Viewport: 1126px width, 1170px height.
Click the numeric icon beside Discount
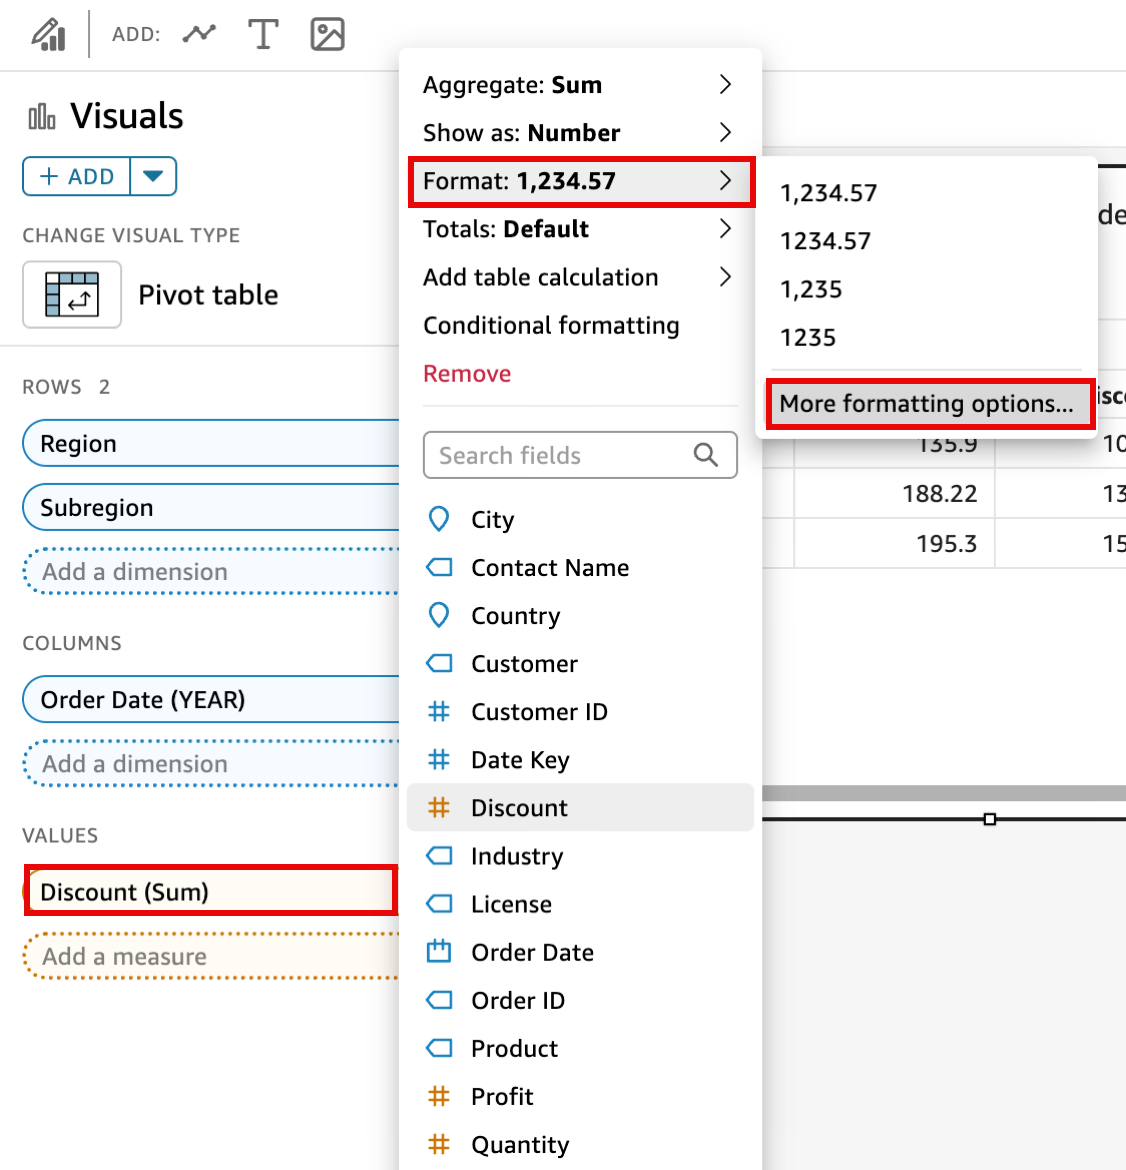click(x=439, y=807)
